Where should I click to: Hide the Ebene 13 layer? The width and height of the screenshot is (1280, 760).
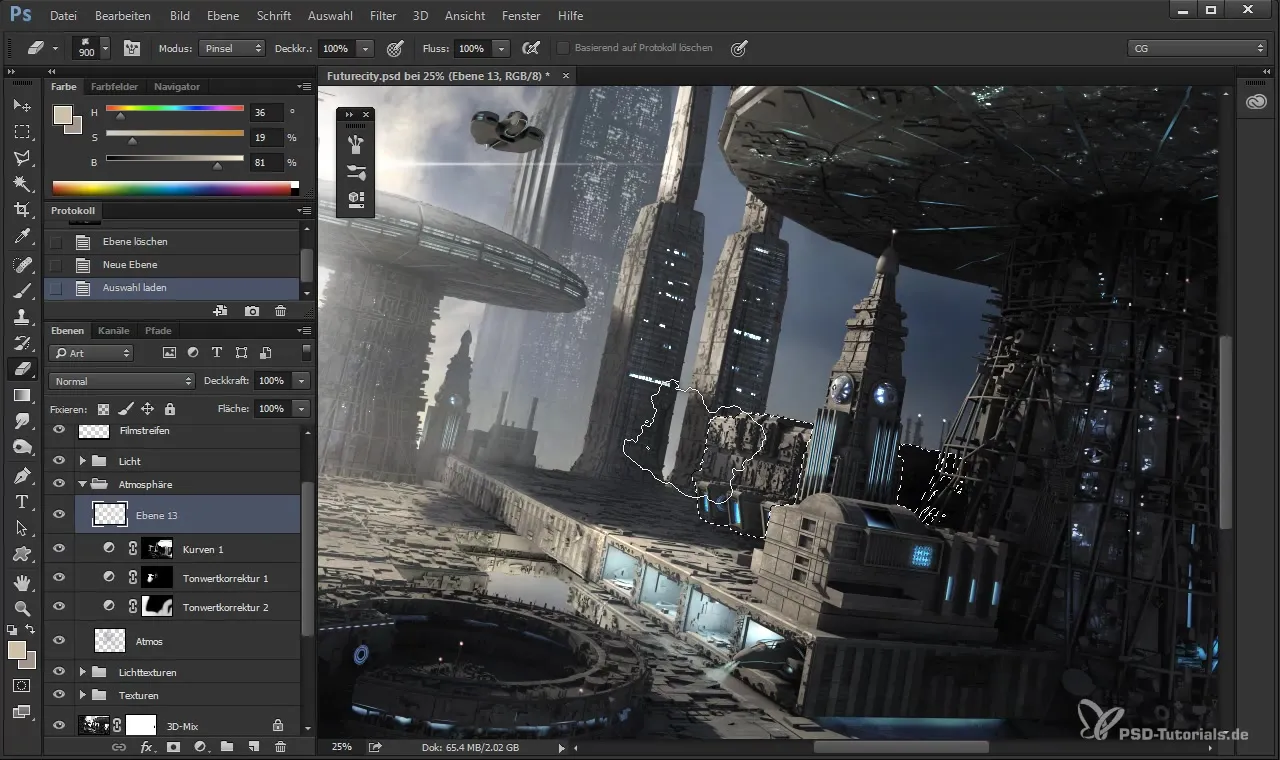pos(59,514)
